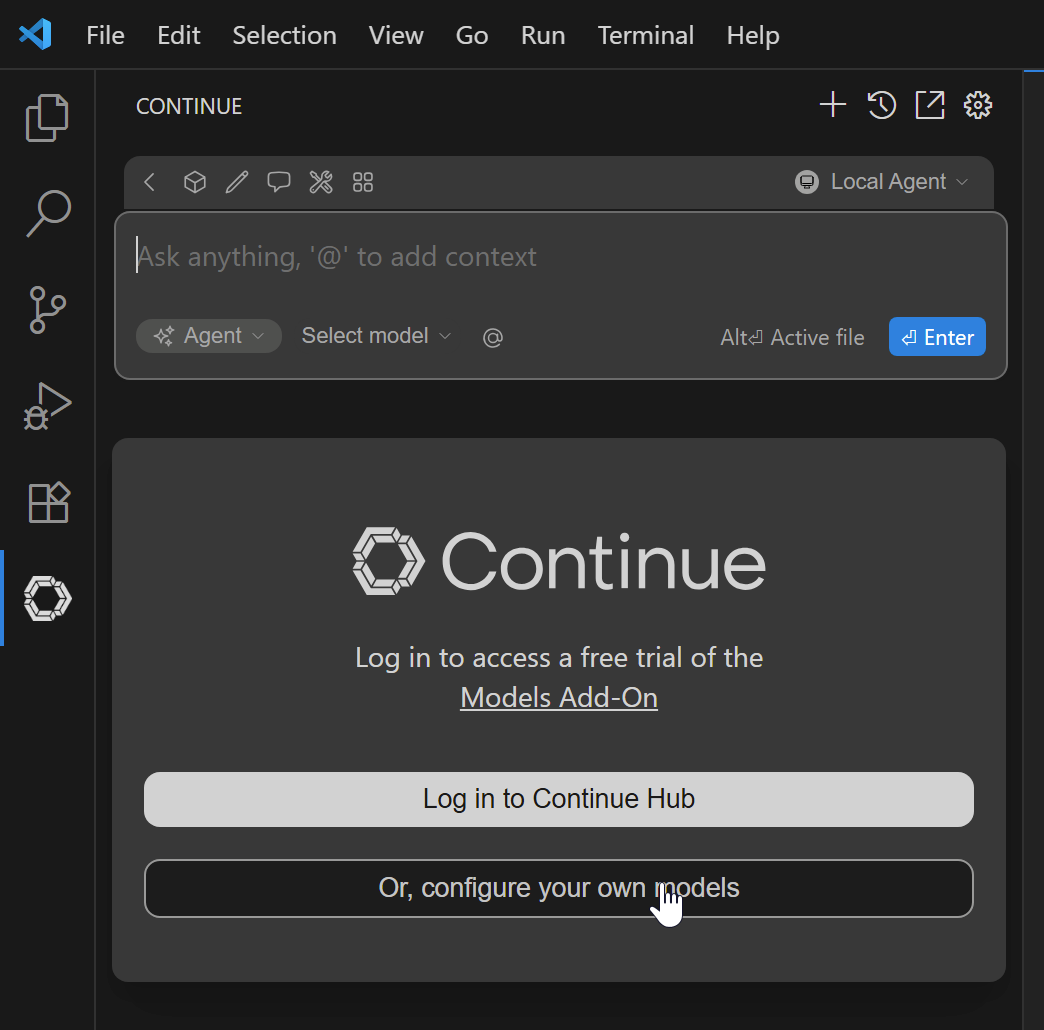
Task: Click the back chevron in Continue toolbar
Action: [150, 182]
